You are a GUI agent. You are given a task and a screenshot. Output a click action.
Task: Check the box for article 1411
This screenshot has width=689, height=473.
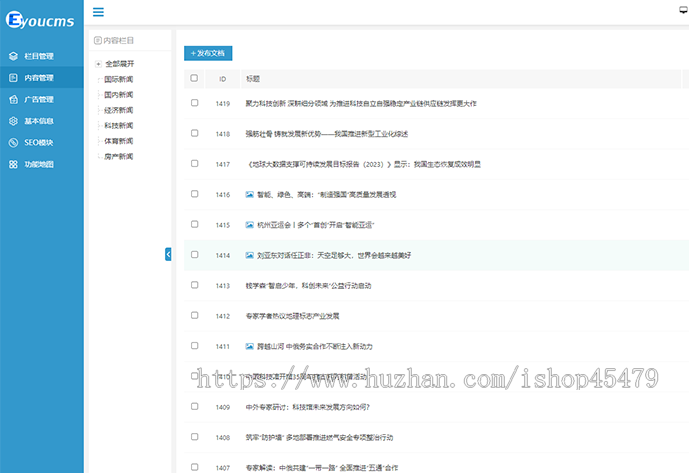[195, 345]
